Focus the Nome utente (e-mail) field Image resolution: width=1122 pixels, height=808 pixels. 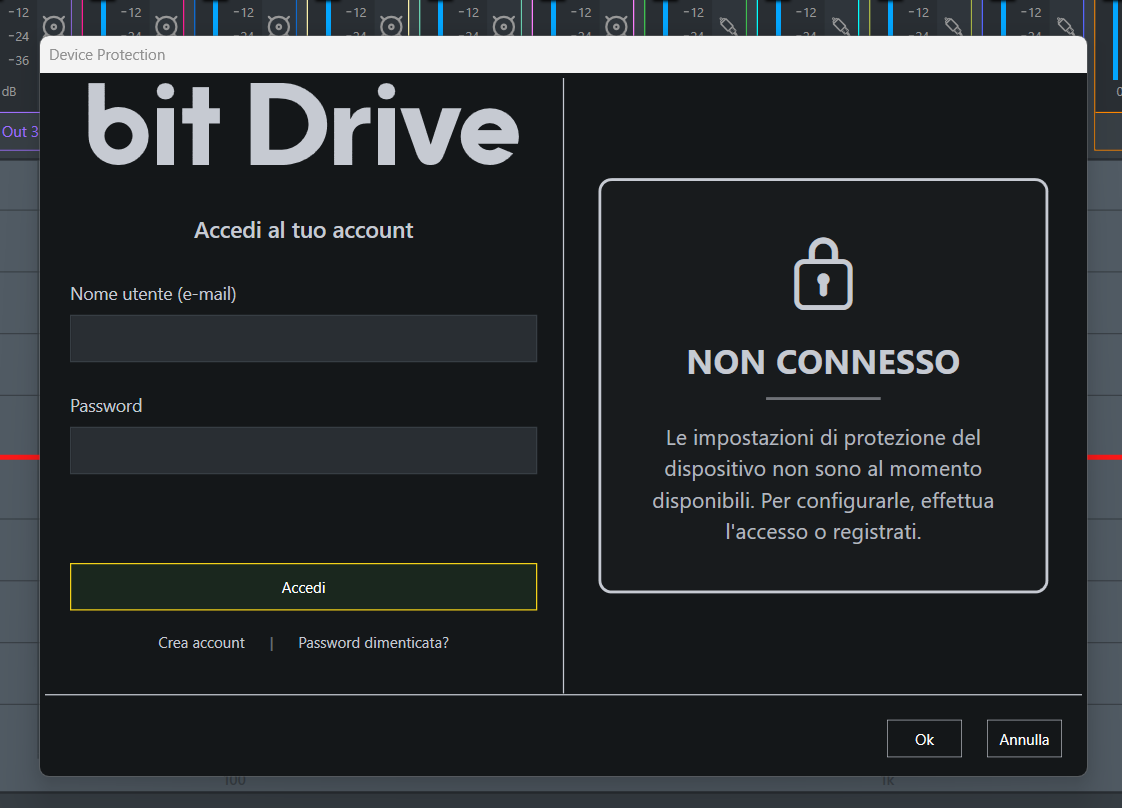pyautogui.click(x=303, y=339)
